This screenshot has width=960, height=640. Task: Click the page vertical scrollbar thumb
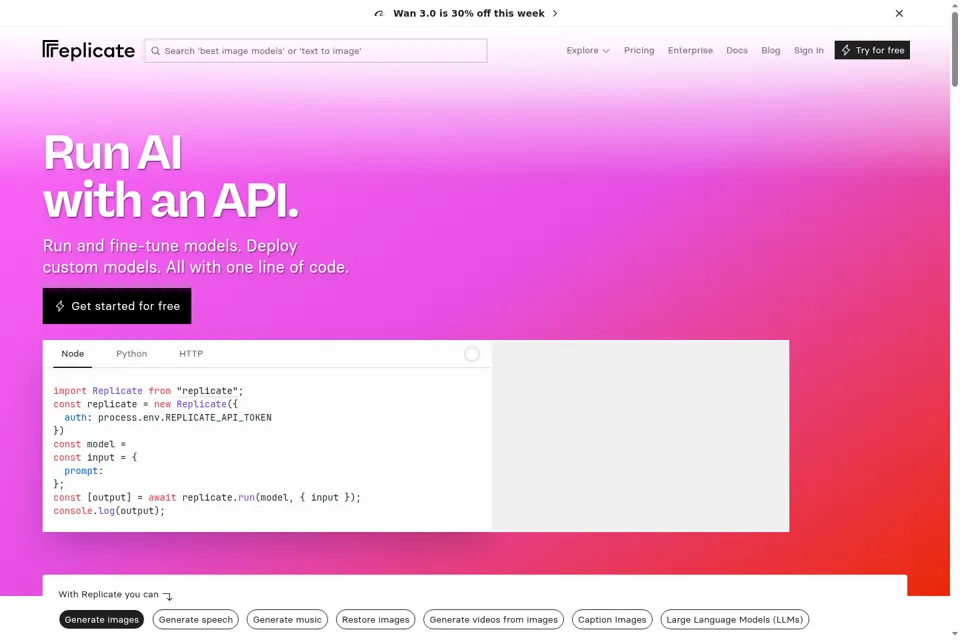coord(954,49)
